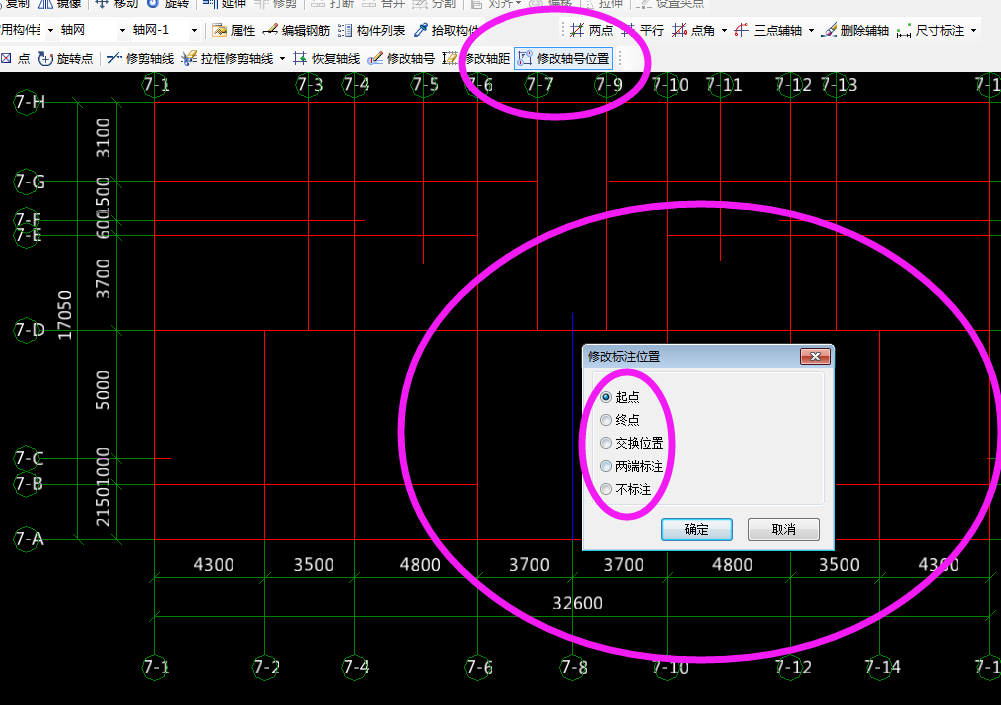Pick the 两点 two-point auxiliary axis tool
The height and width of the screenshot is (705, 1001).
click(591, 30)
